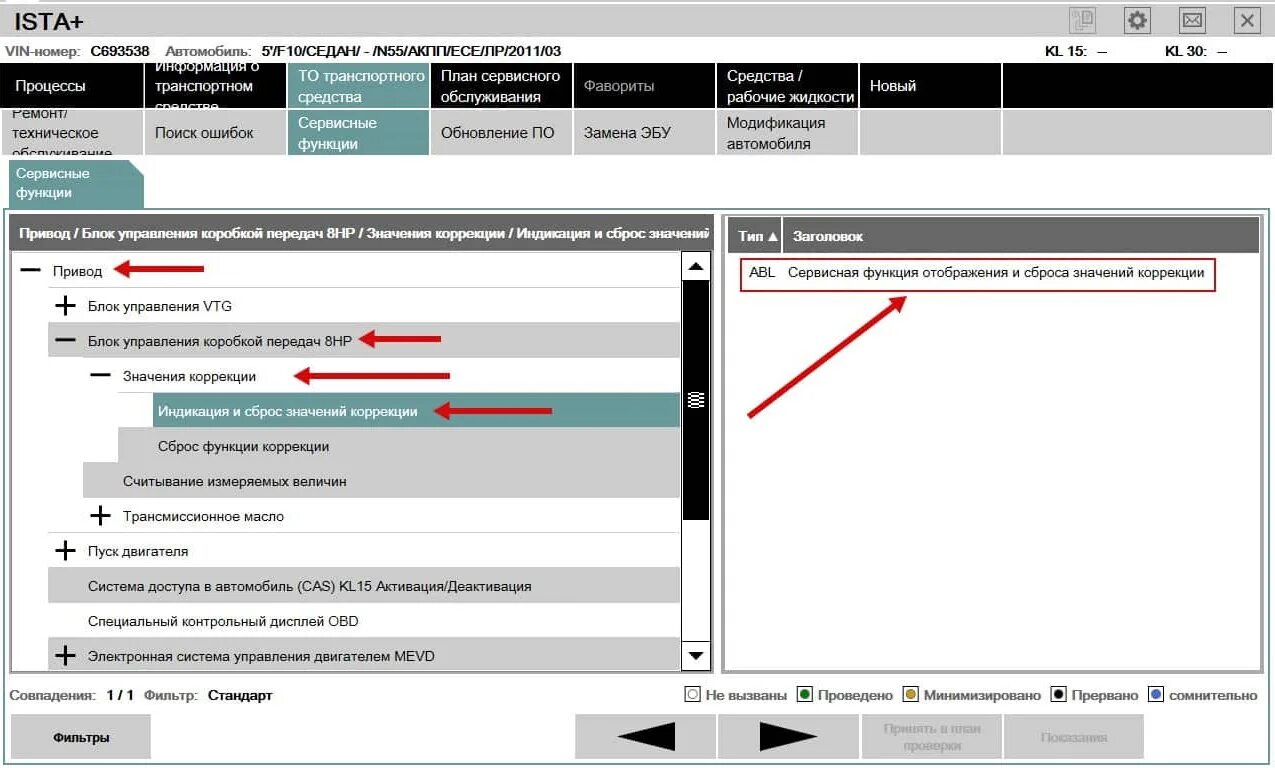The width and height of the screenshot is (1275, 768).
Task: Select 'Индикация и сброс значений коррекции' item
Action: pyautogui.click(x=416, y=411)
